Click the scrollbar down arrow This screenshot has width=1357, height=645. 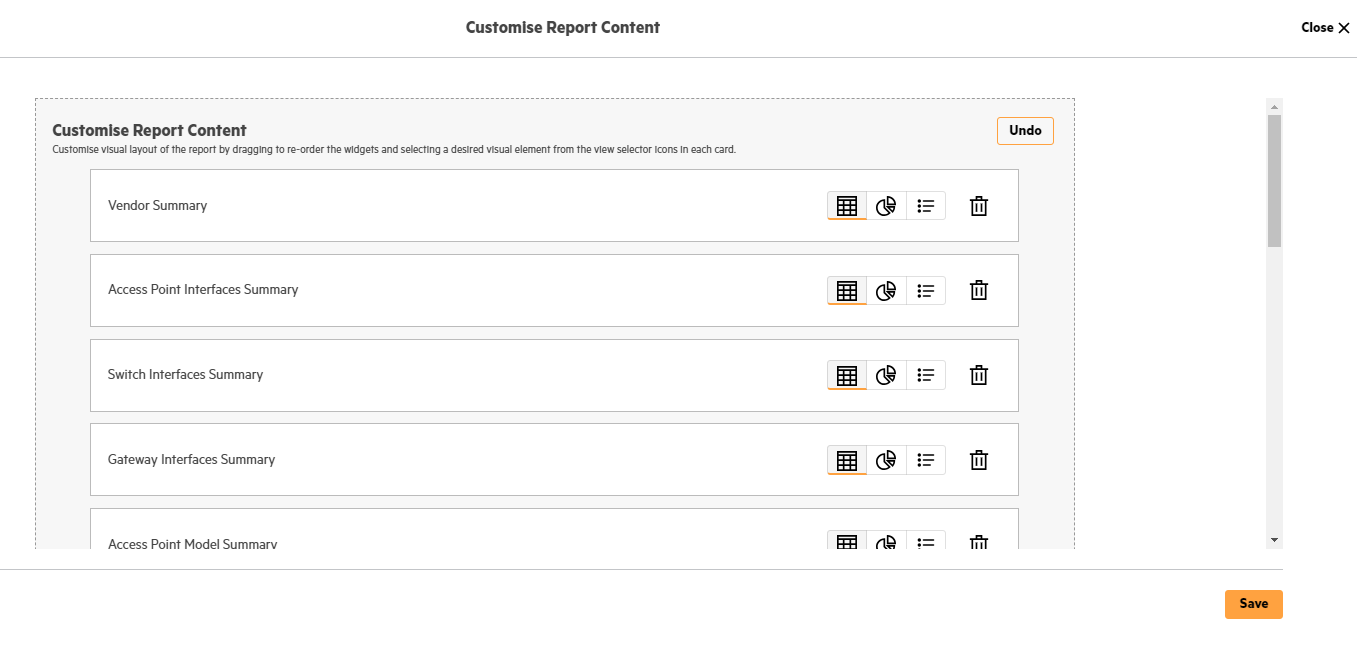(1274, 539)
